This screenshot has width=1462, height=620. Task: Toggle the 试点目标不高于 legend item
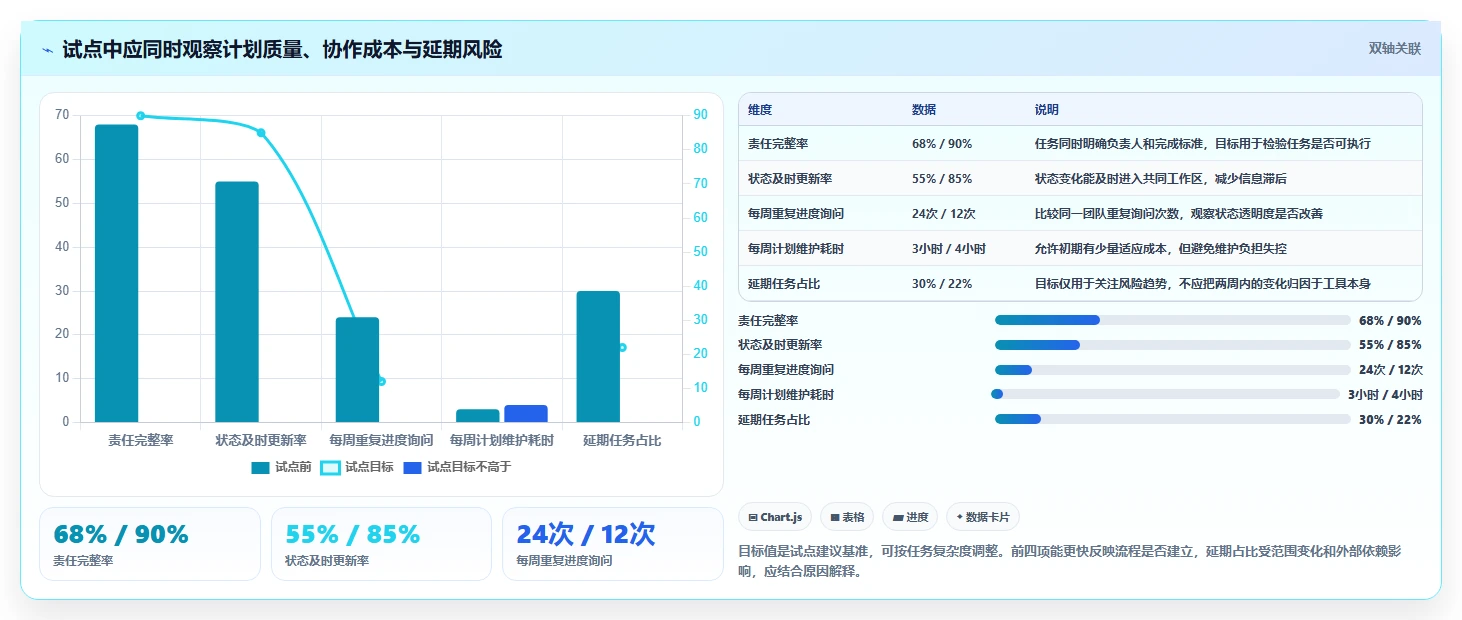[457, 467]
